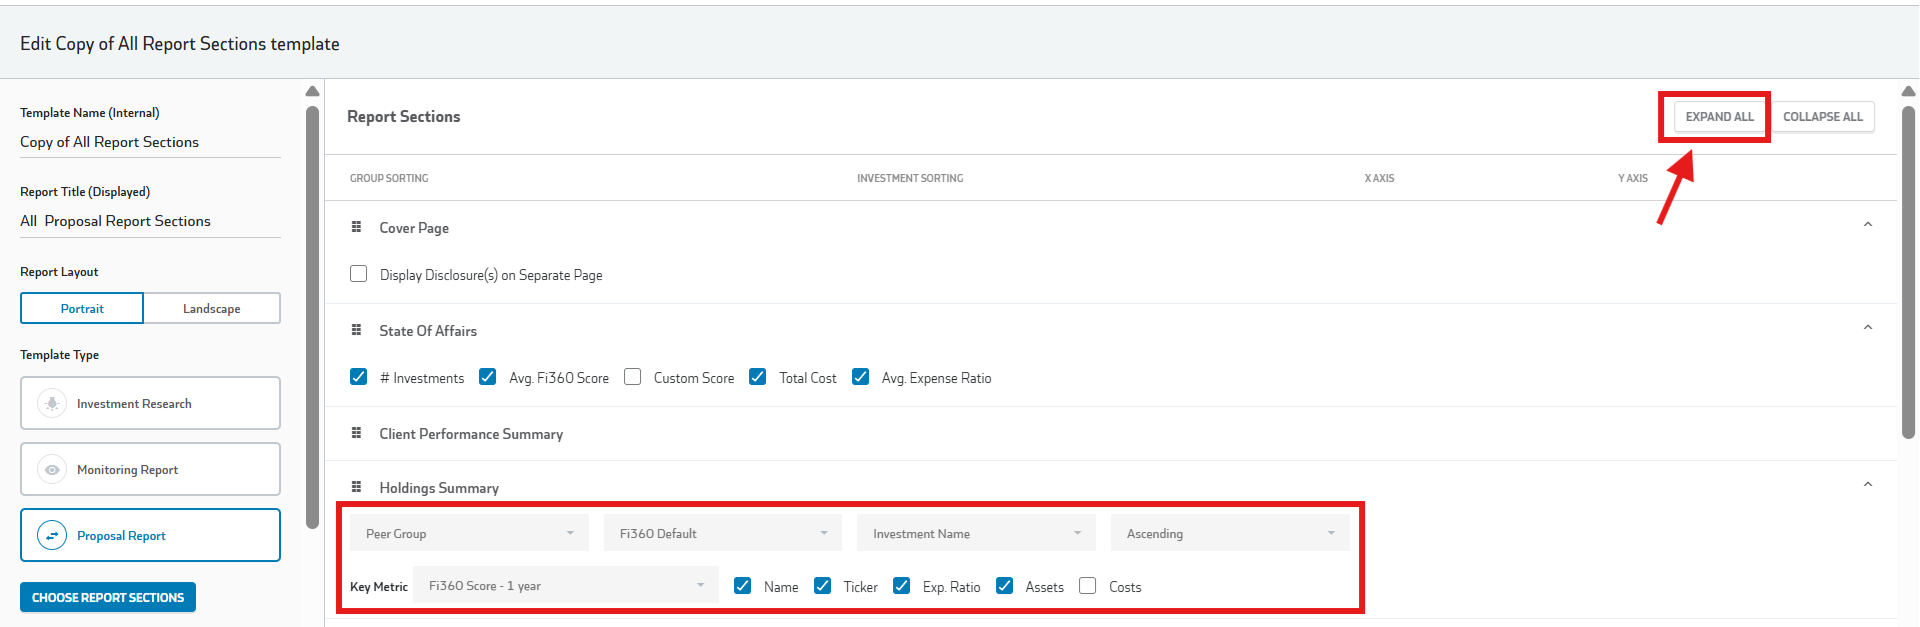Edit the Template Name field
This screenshot has height=627, width=1920.
150,142
